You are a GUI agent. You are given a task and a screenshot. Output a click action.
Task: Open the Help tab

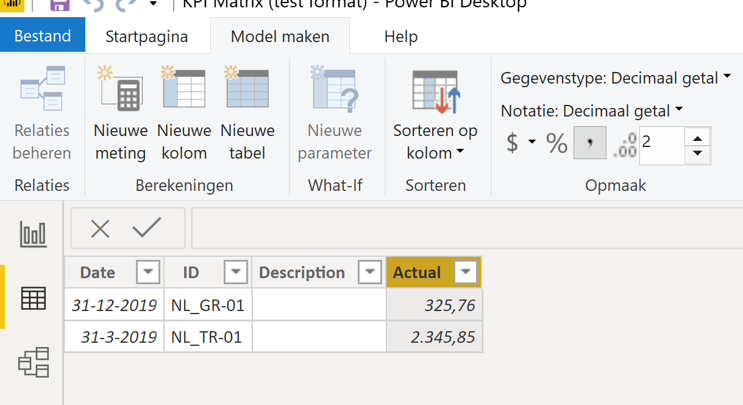click(x=401, y=36)
